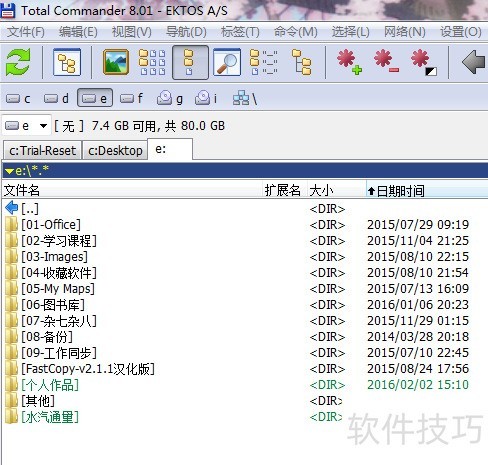Switch to thumbnail picture view icon
The image size is (488, 465).
116,62
